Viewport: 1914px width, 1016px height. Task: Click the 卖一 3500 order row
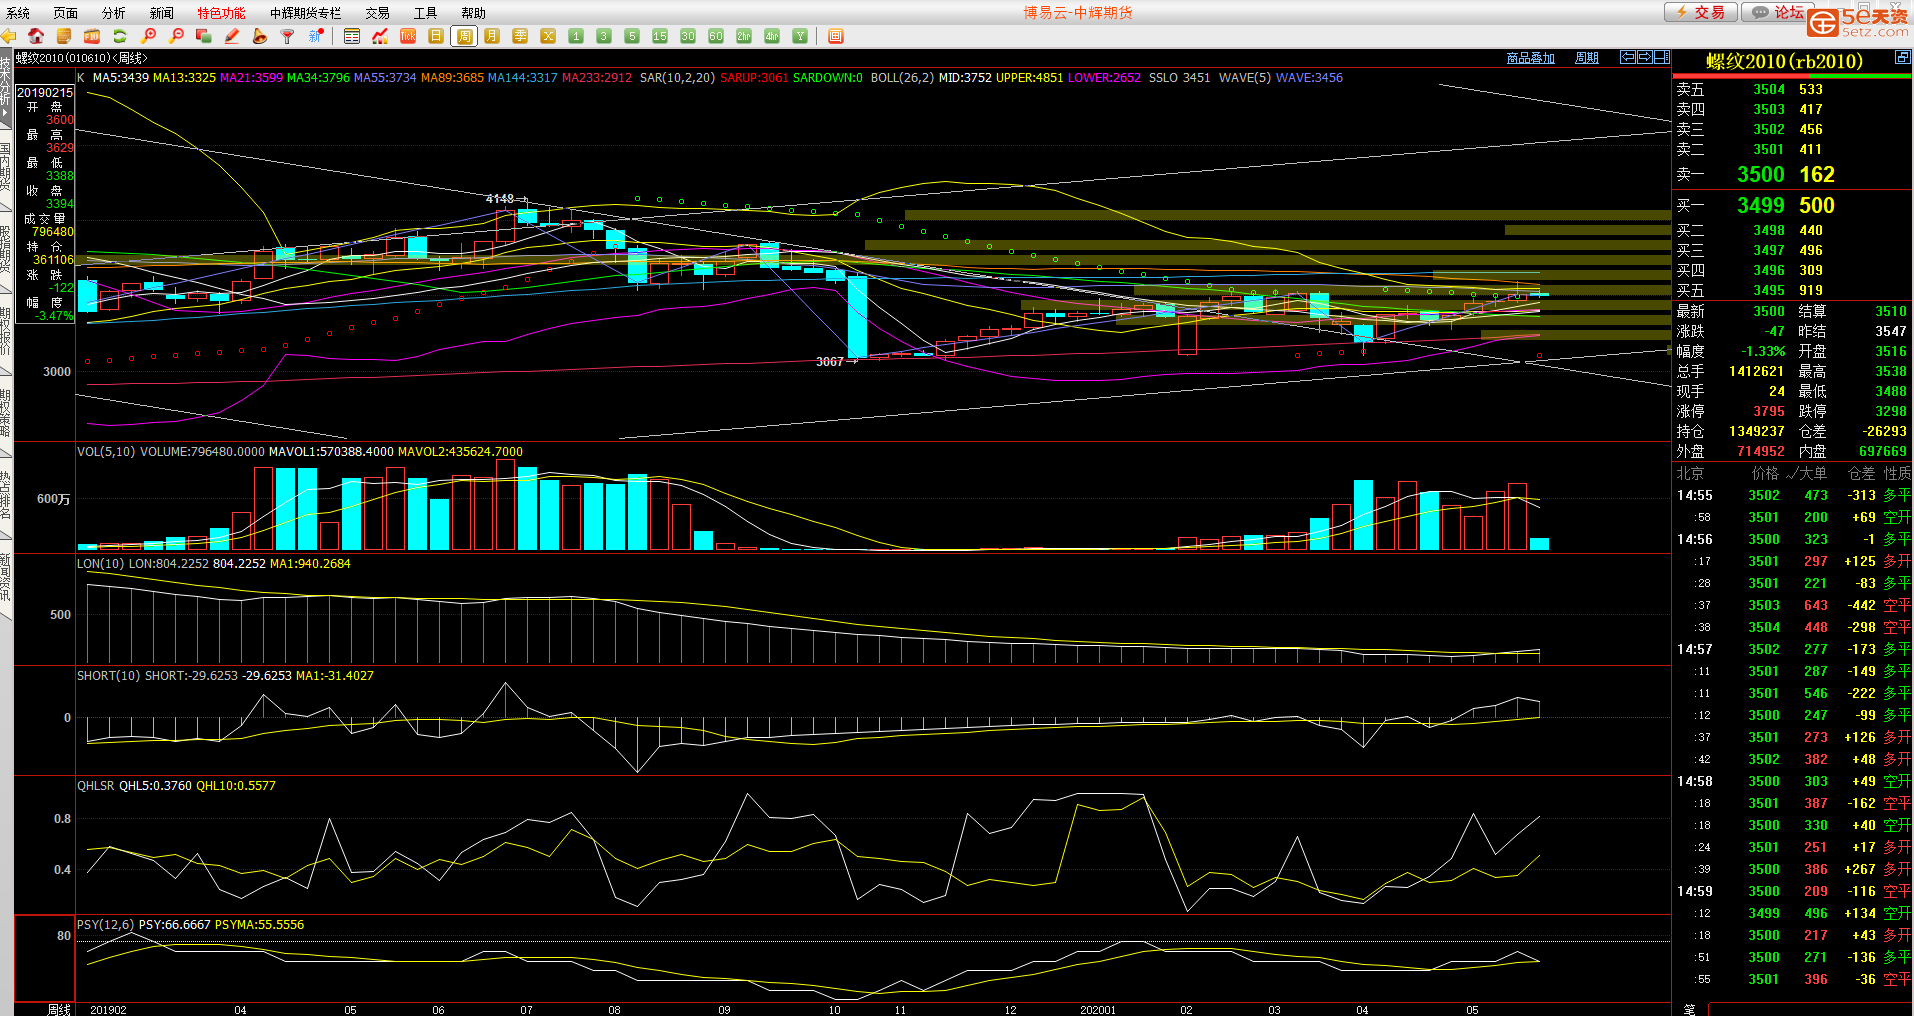coord(1791,174)
